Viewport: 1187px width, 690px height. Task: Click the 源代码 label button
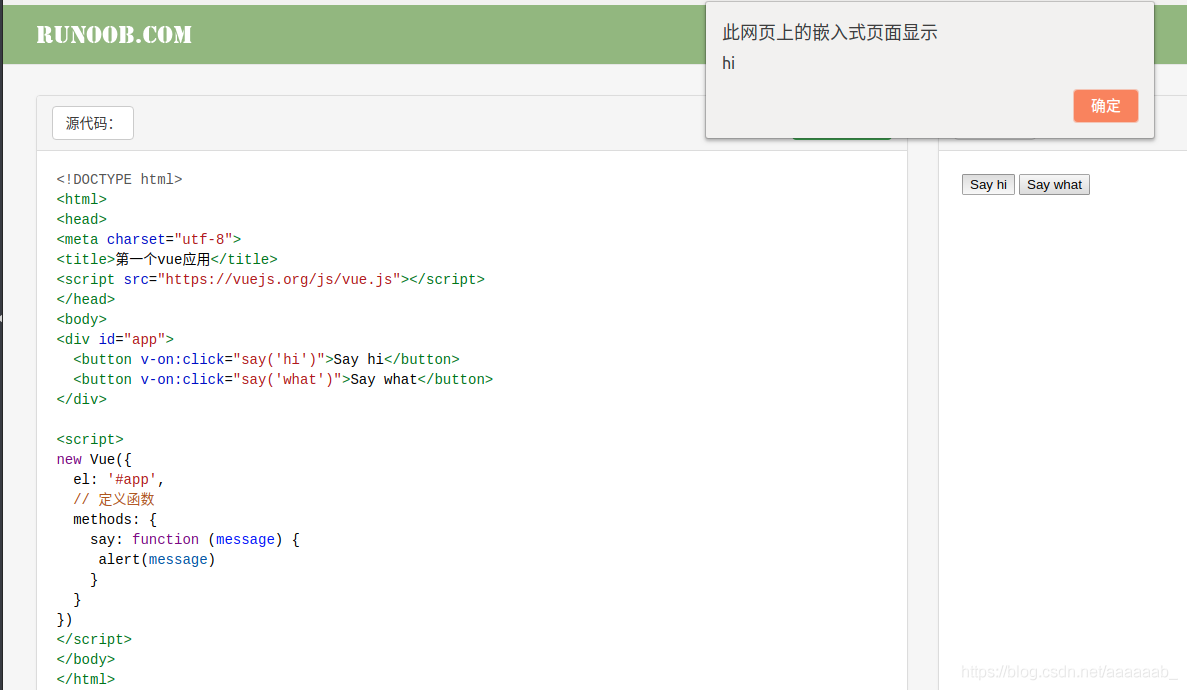pos(92,123)
